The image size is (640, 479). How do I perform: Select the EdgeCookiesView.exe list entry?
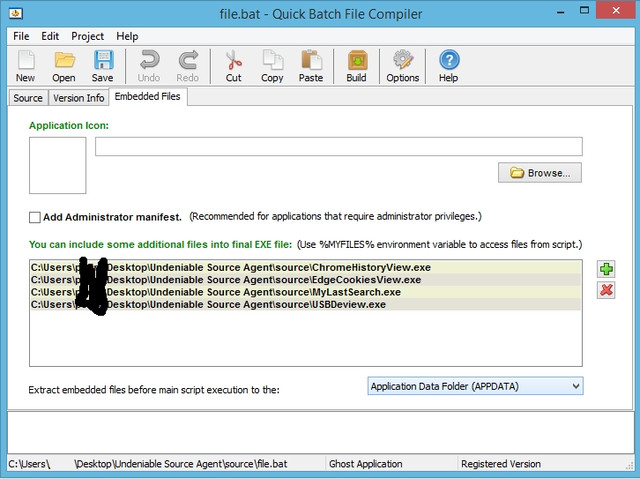305,280
